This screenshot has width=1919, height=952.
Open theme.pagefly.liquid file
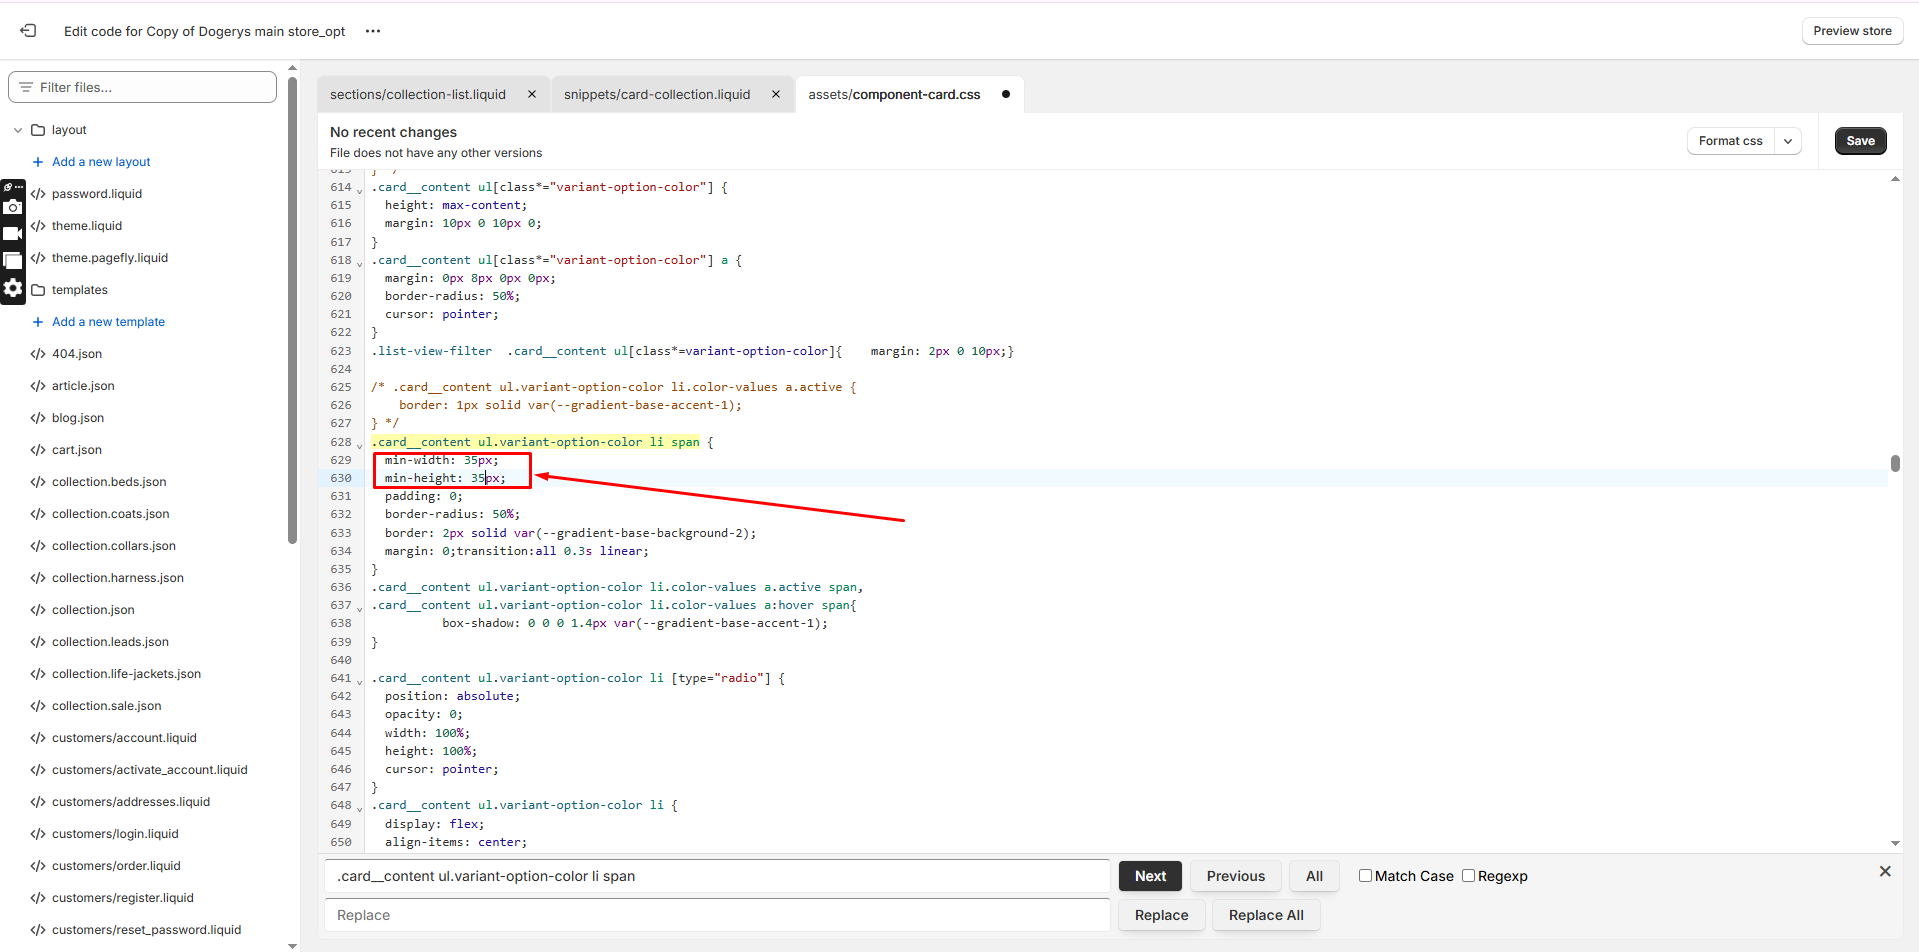pyautogui.click(x=110, y=258)
